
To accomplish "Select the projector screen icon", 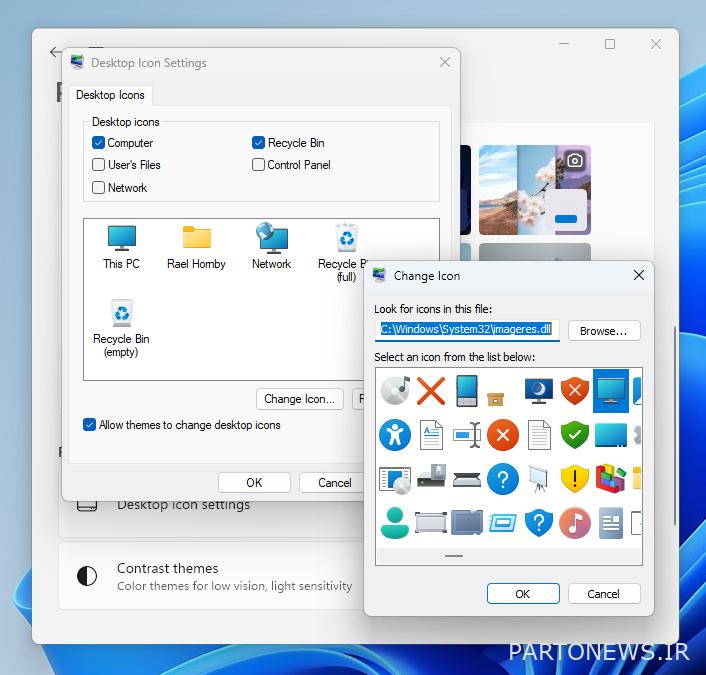I will [x=538, y=479].
